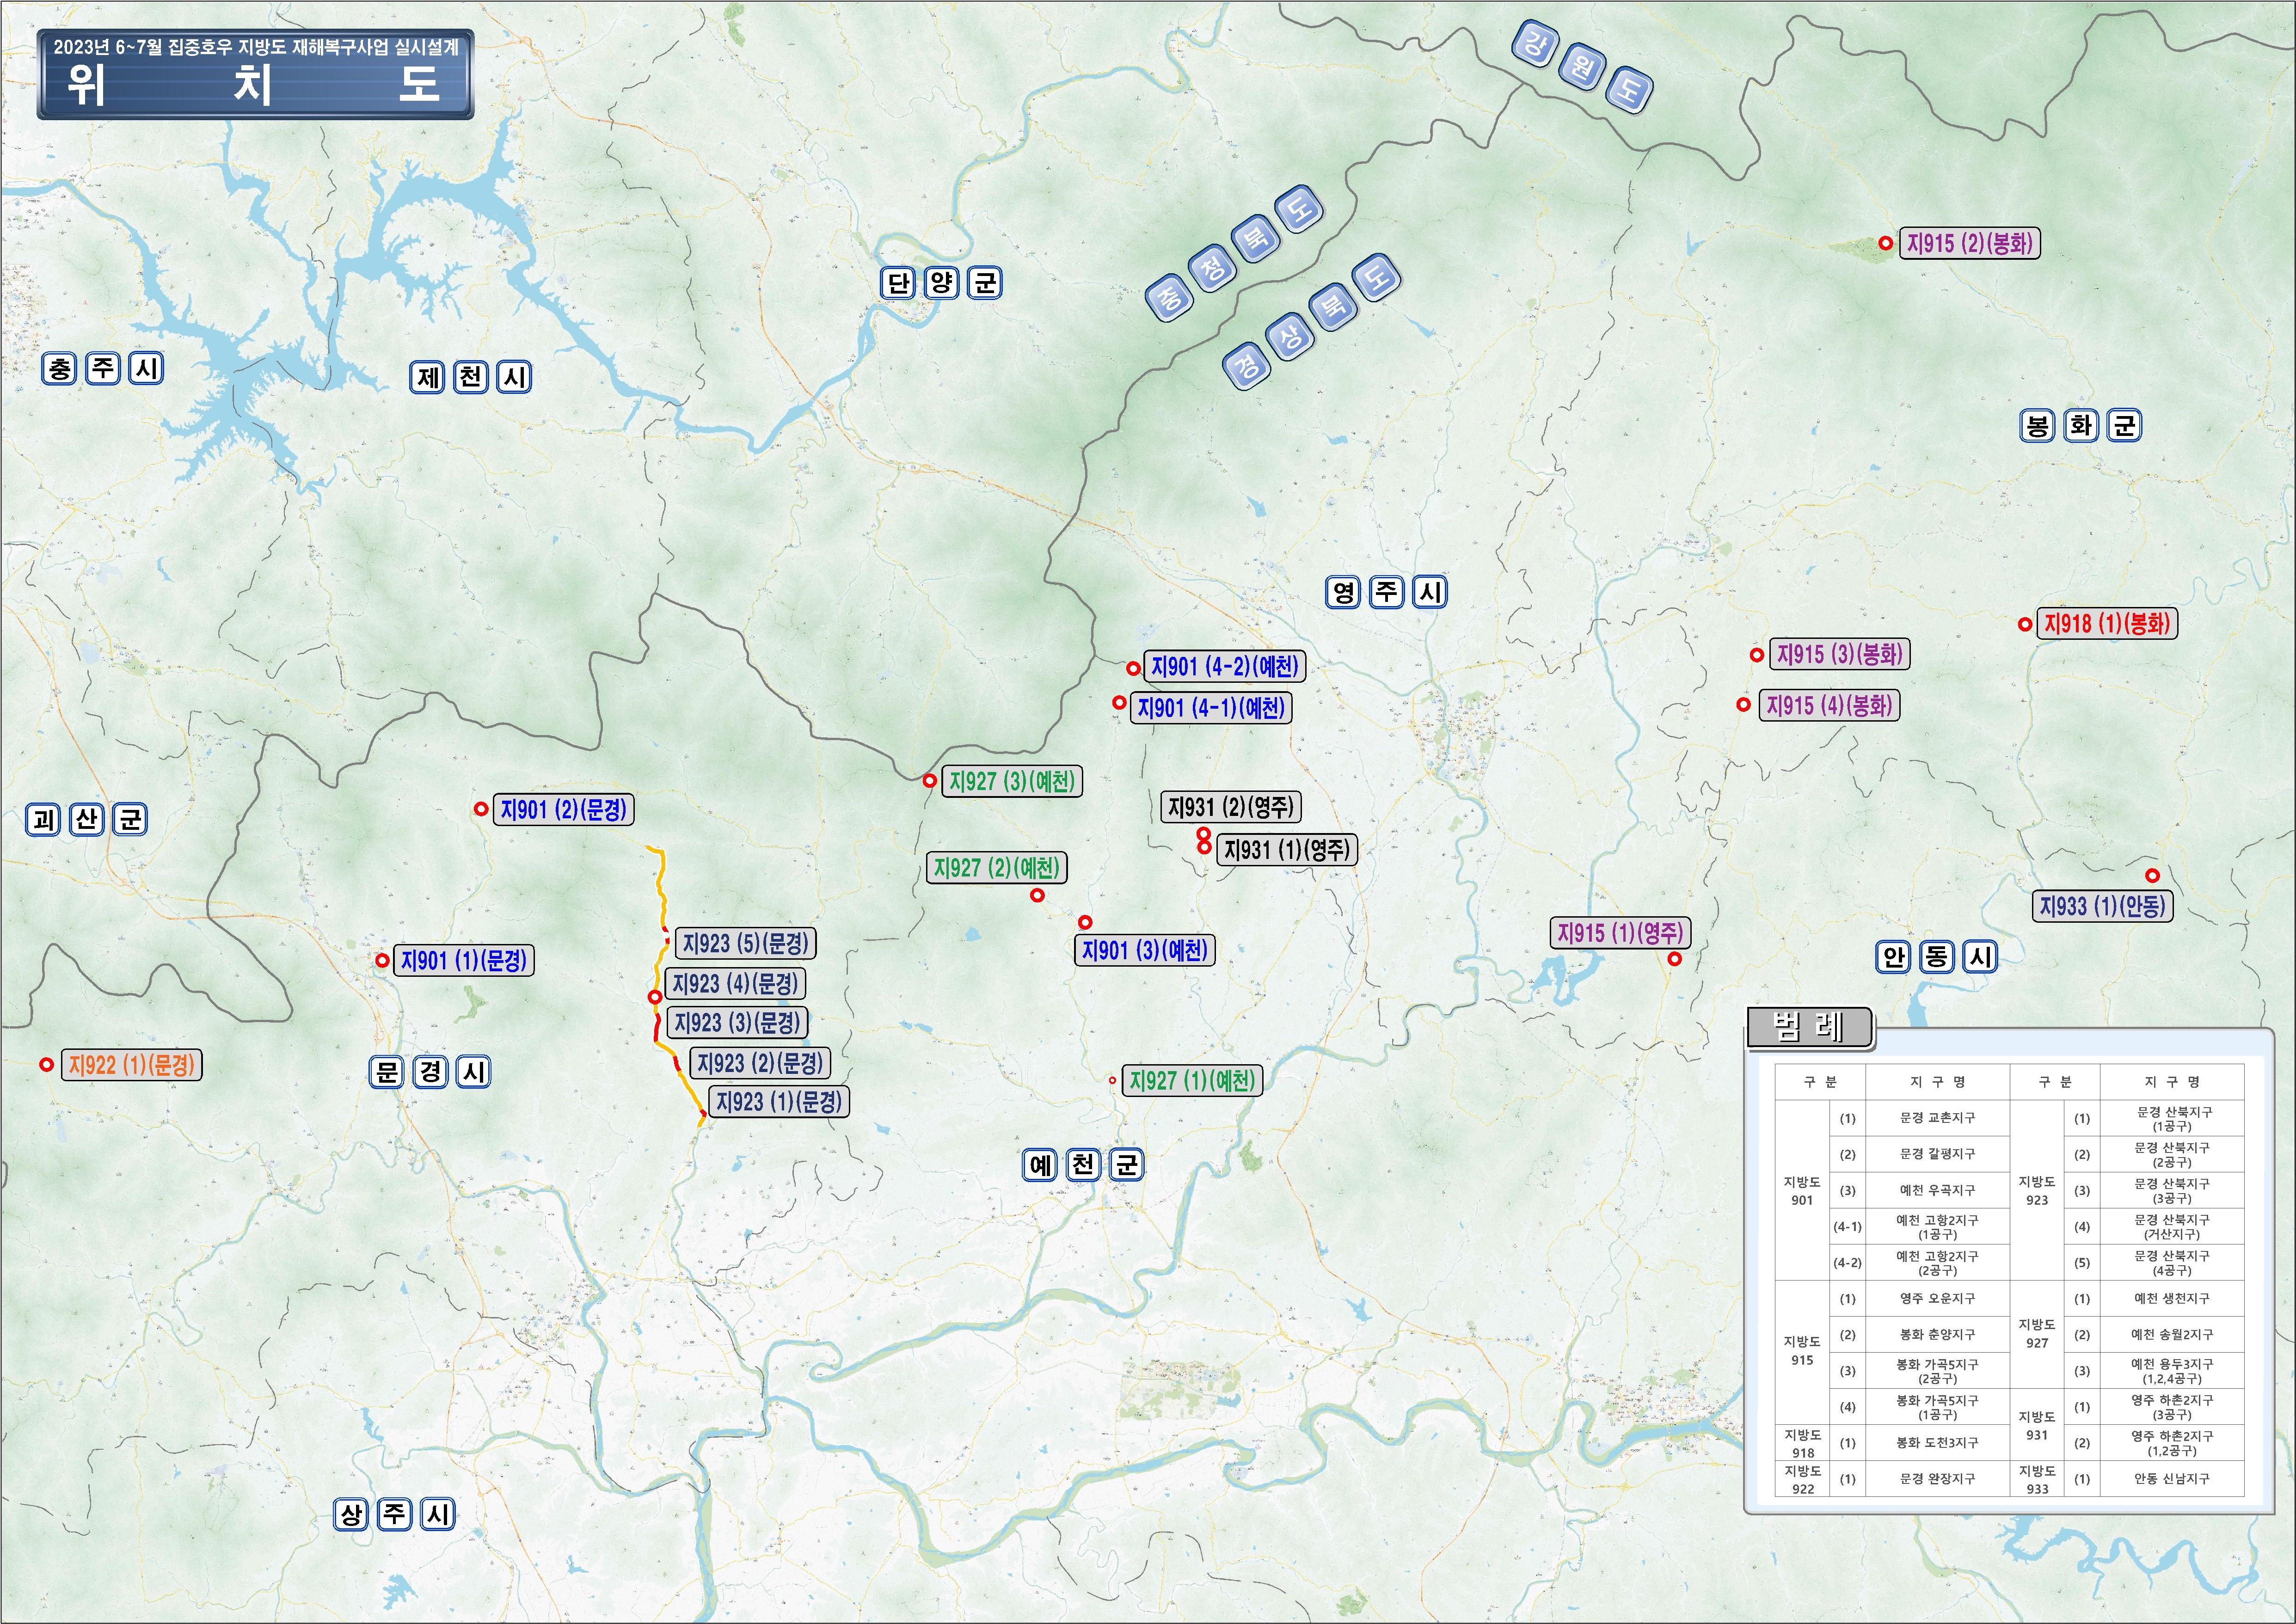Screen dimensions: 2296x1624
Task: Select the 상주시 city label
Action: coord(395,1514)
